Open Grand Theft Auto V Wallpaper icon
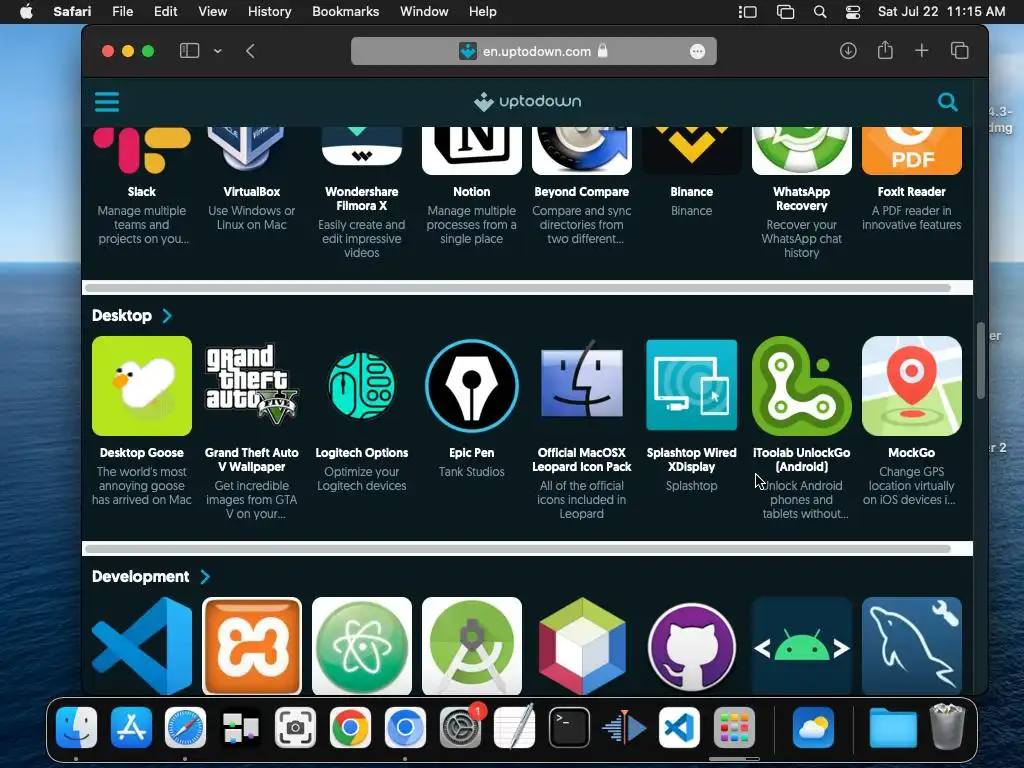The height and width of the screenshot is (768, 1024). (x=251, y=386)
